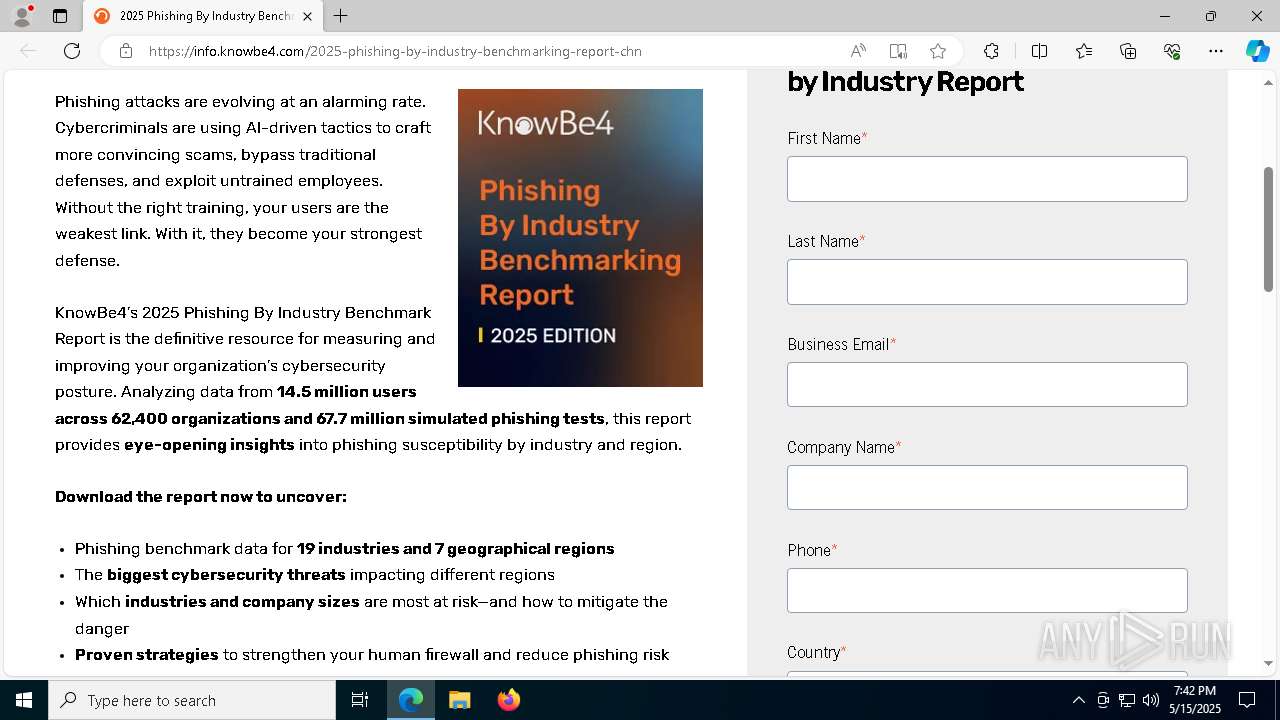Click the taskbar search box
1280x720 pixels.
(192, 700)
